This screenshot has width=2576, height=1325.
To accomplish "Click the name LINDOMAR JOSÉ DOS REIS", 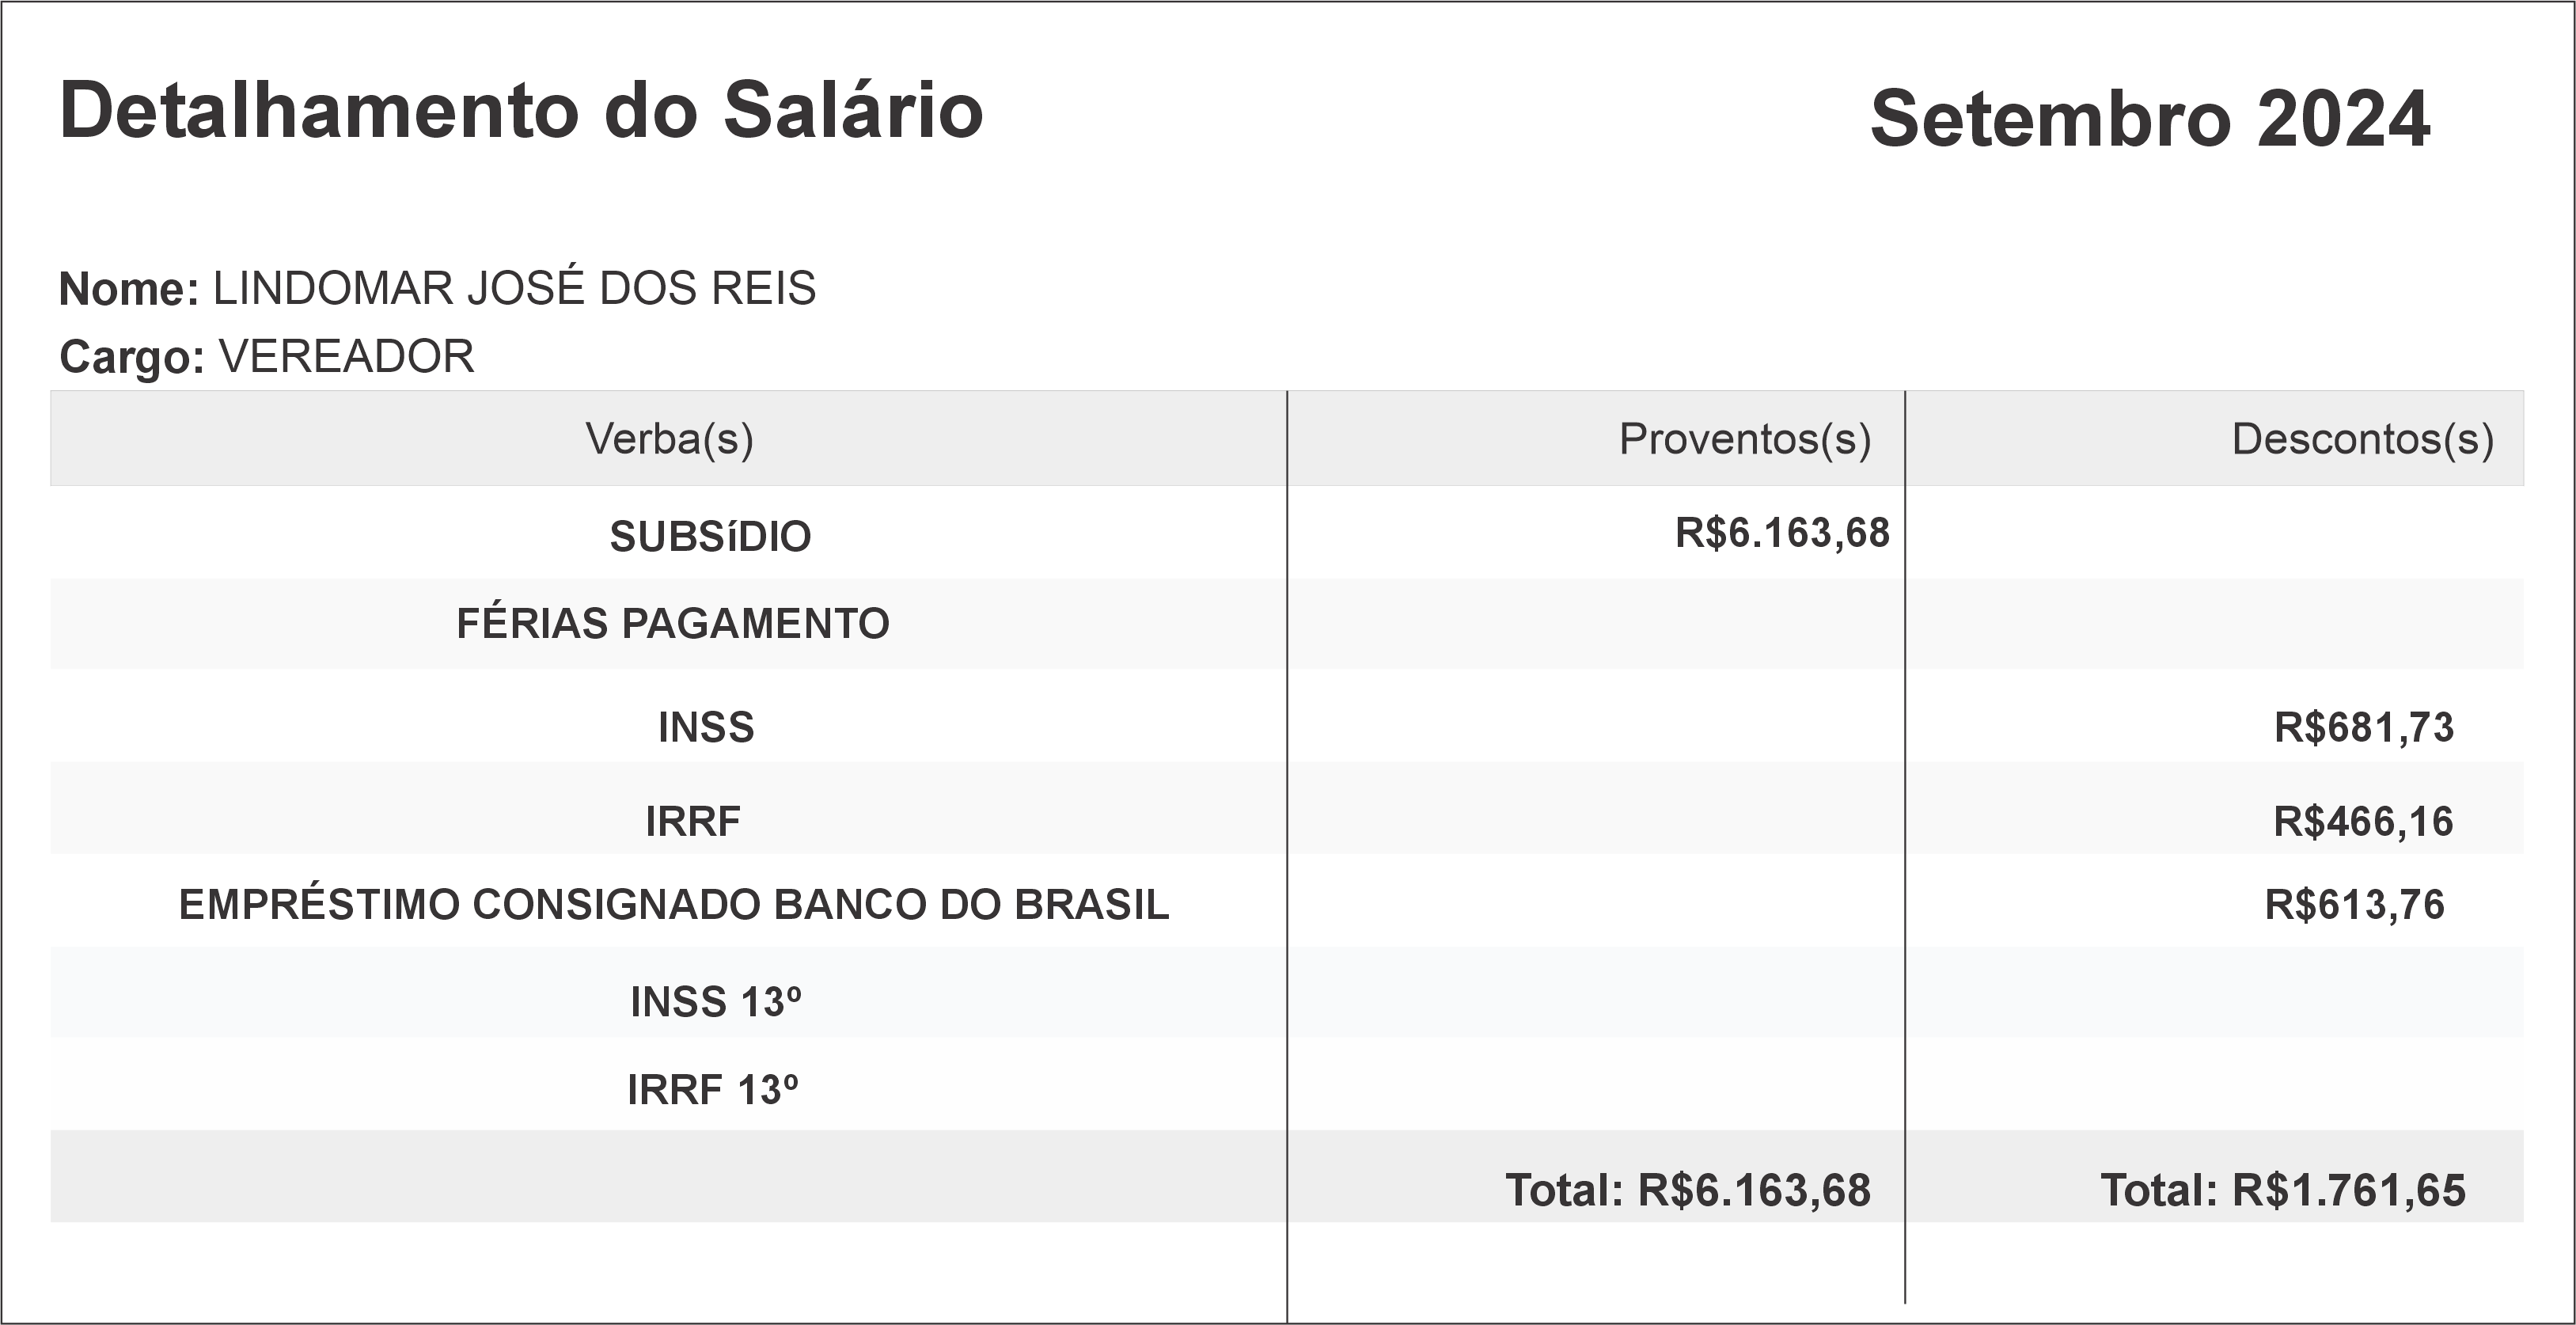I will click(x=514, y=289).
